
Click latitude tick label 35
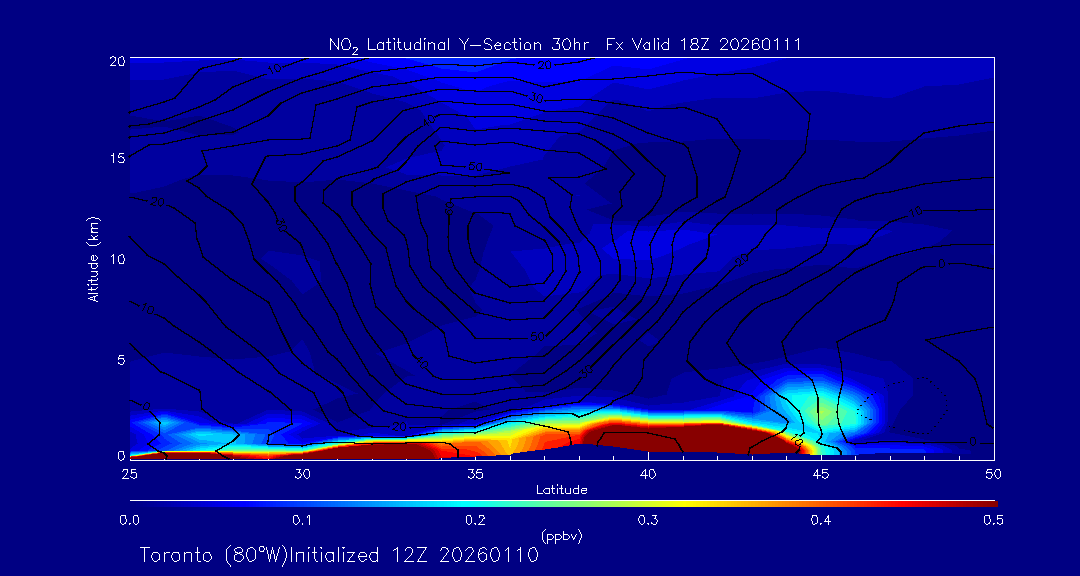click(475, 473)
